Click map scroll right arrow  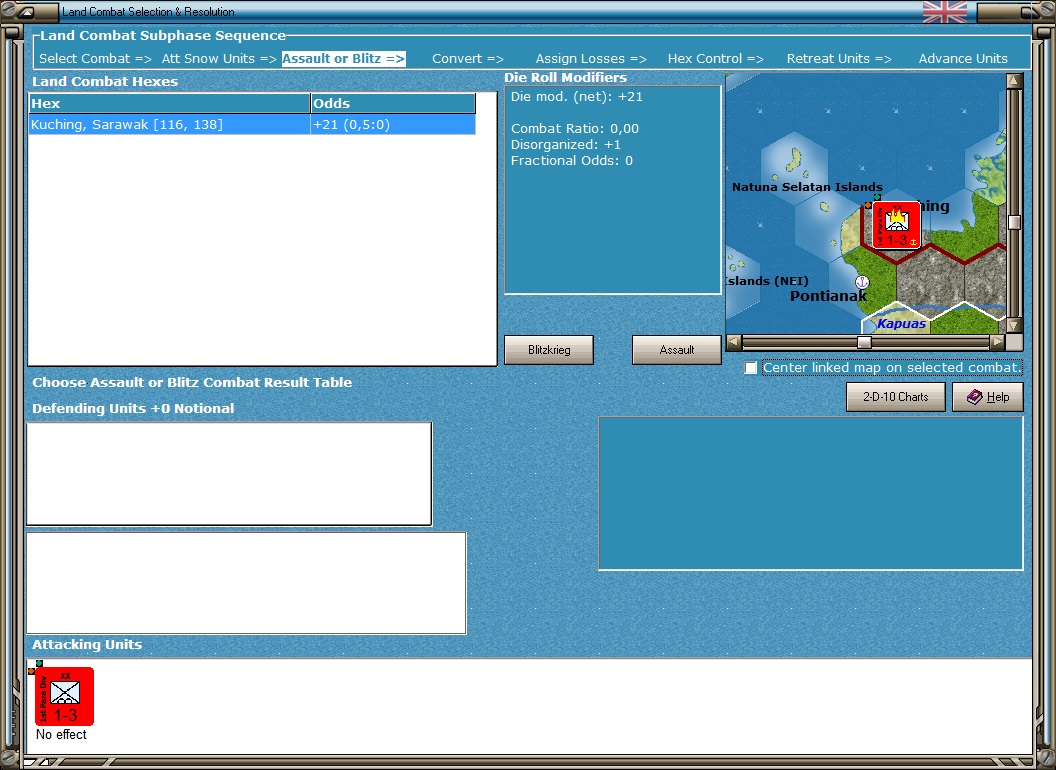pyautogui.click(x=997, y=342)
